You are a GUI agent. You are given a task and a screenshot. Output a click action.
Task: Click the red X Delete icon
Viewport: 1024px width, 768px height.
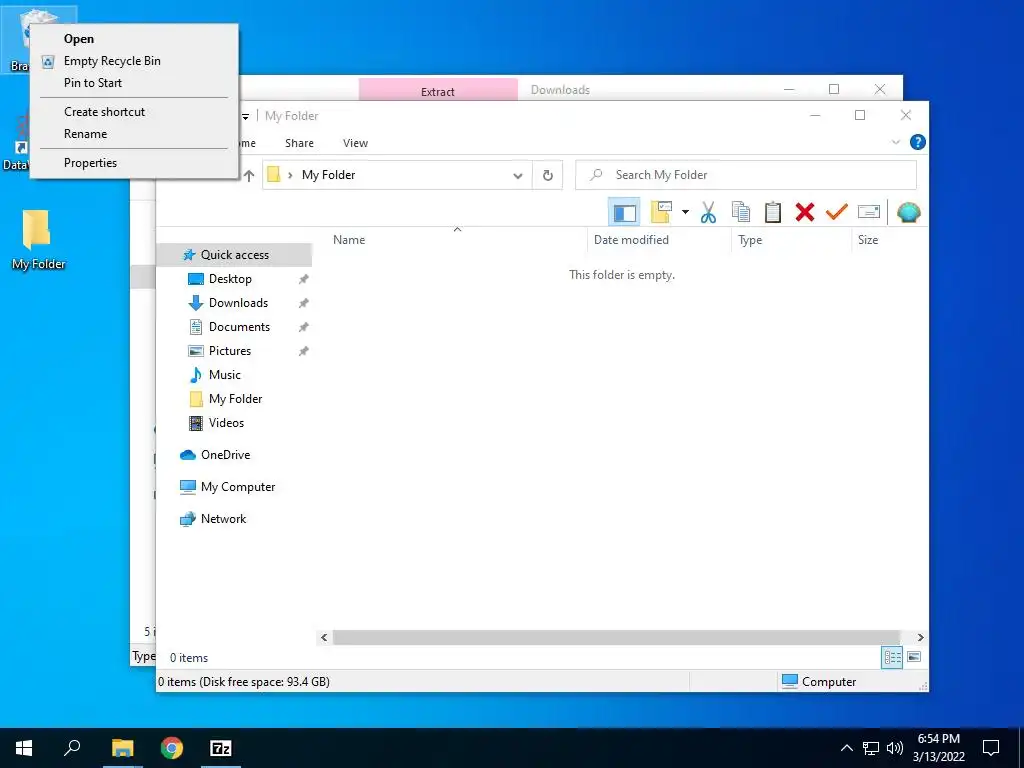tap(805, 212)
